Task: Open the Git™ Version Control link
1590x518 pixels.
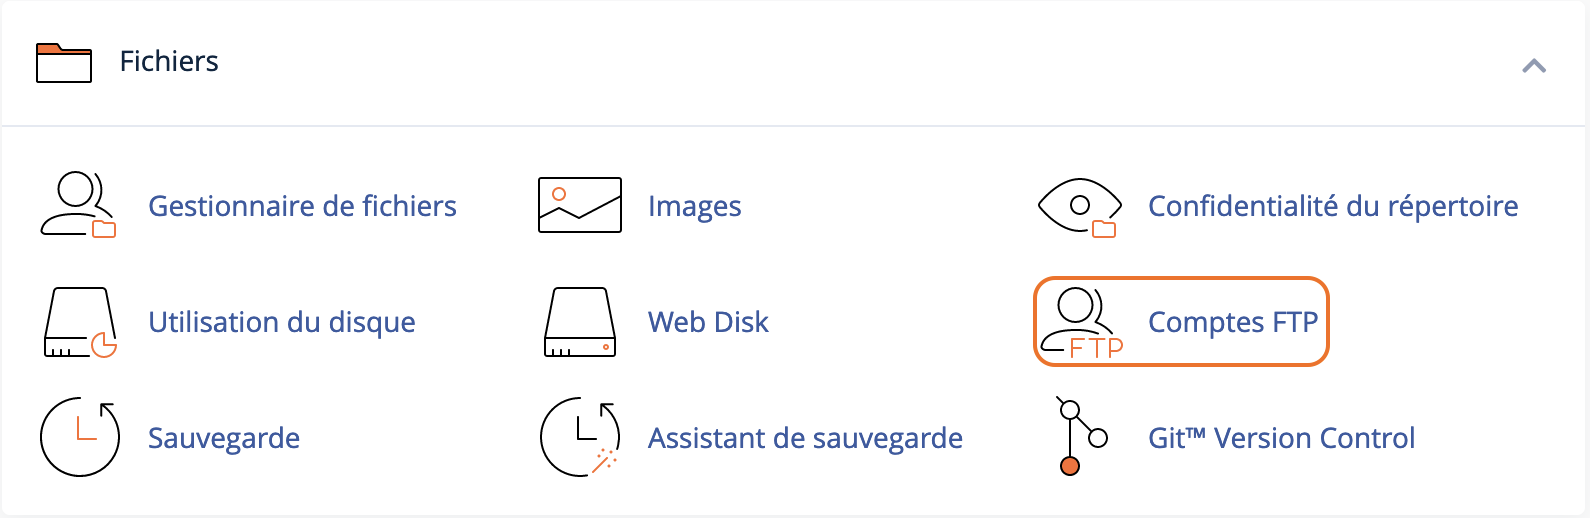Action: click(x=1281, y=438)
